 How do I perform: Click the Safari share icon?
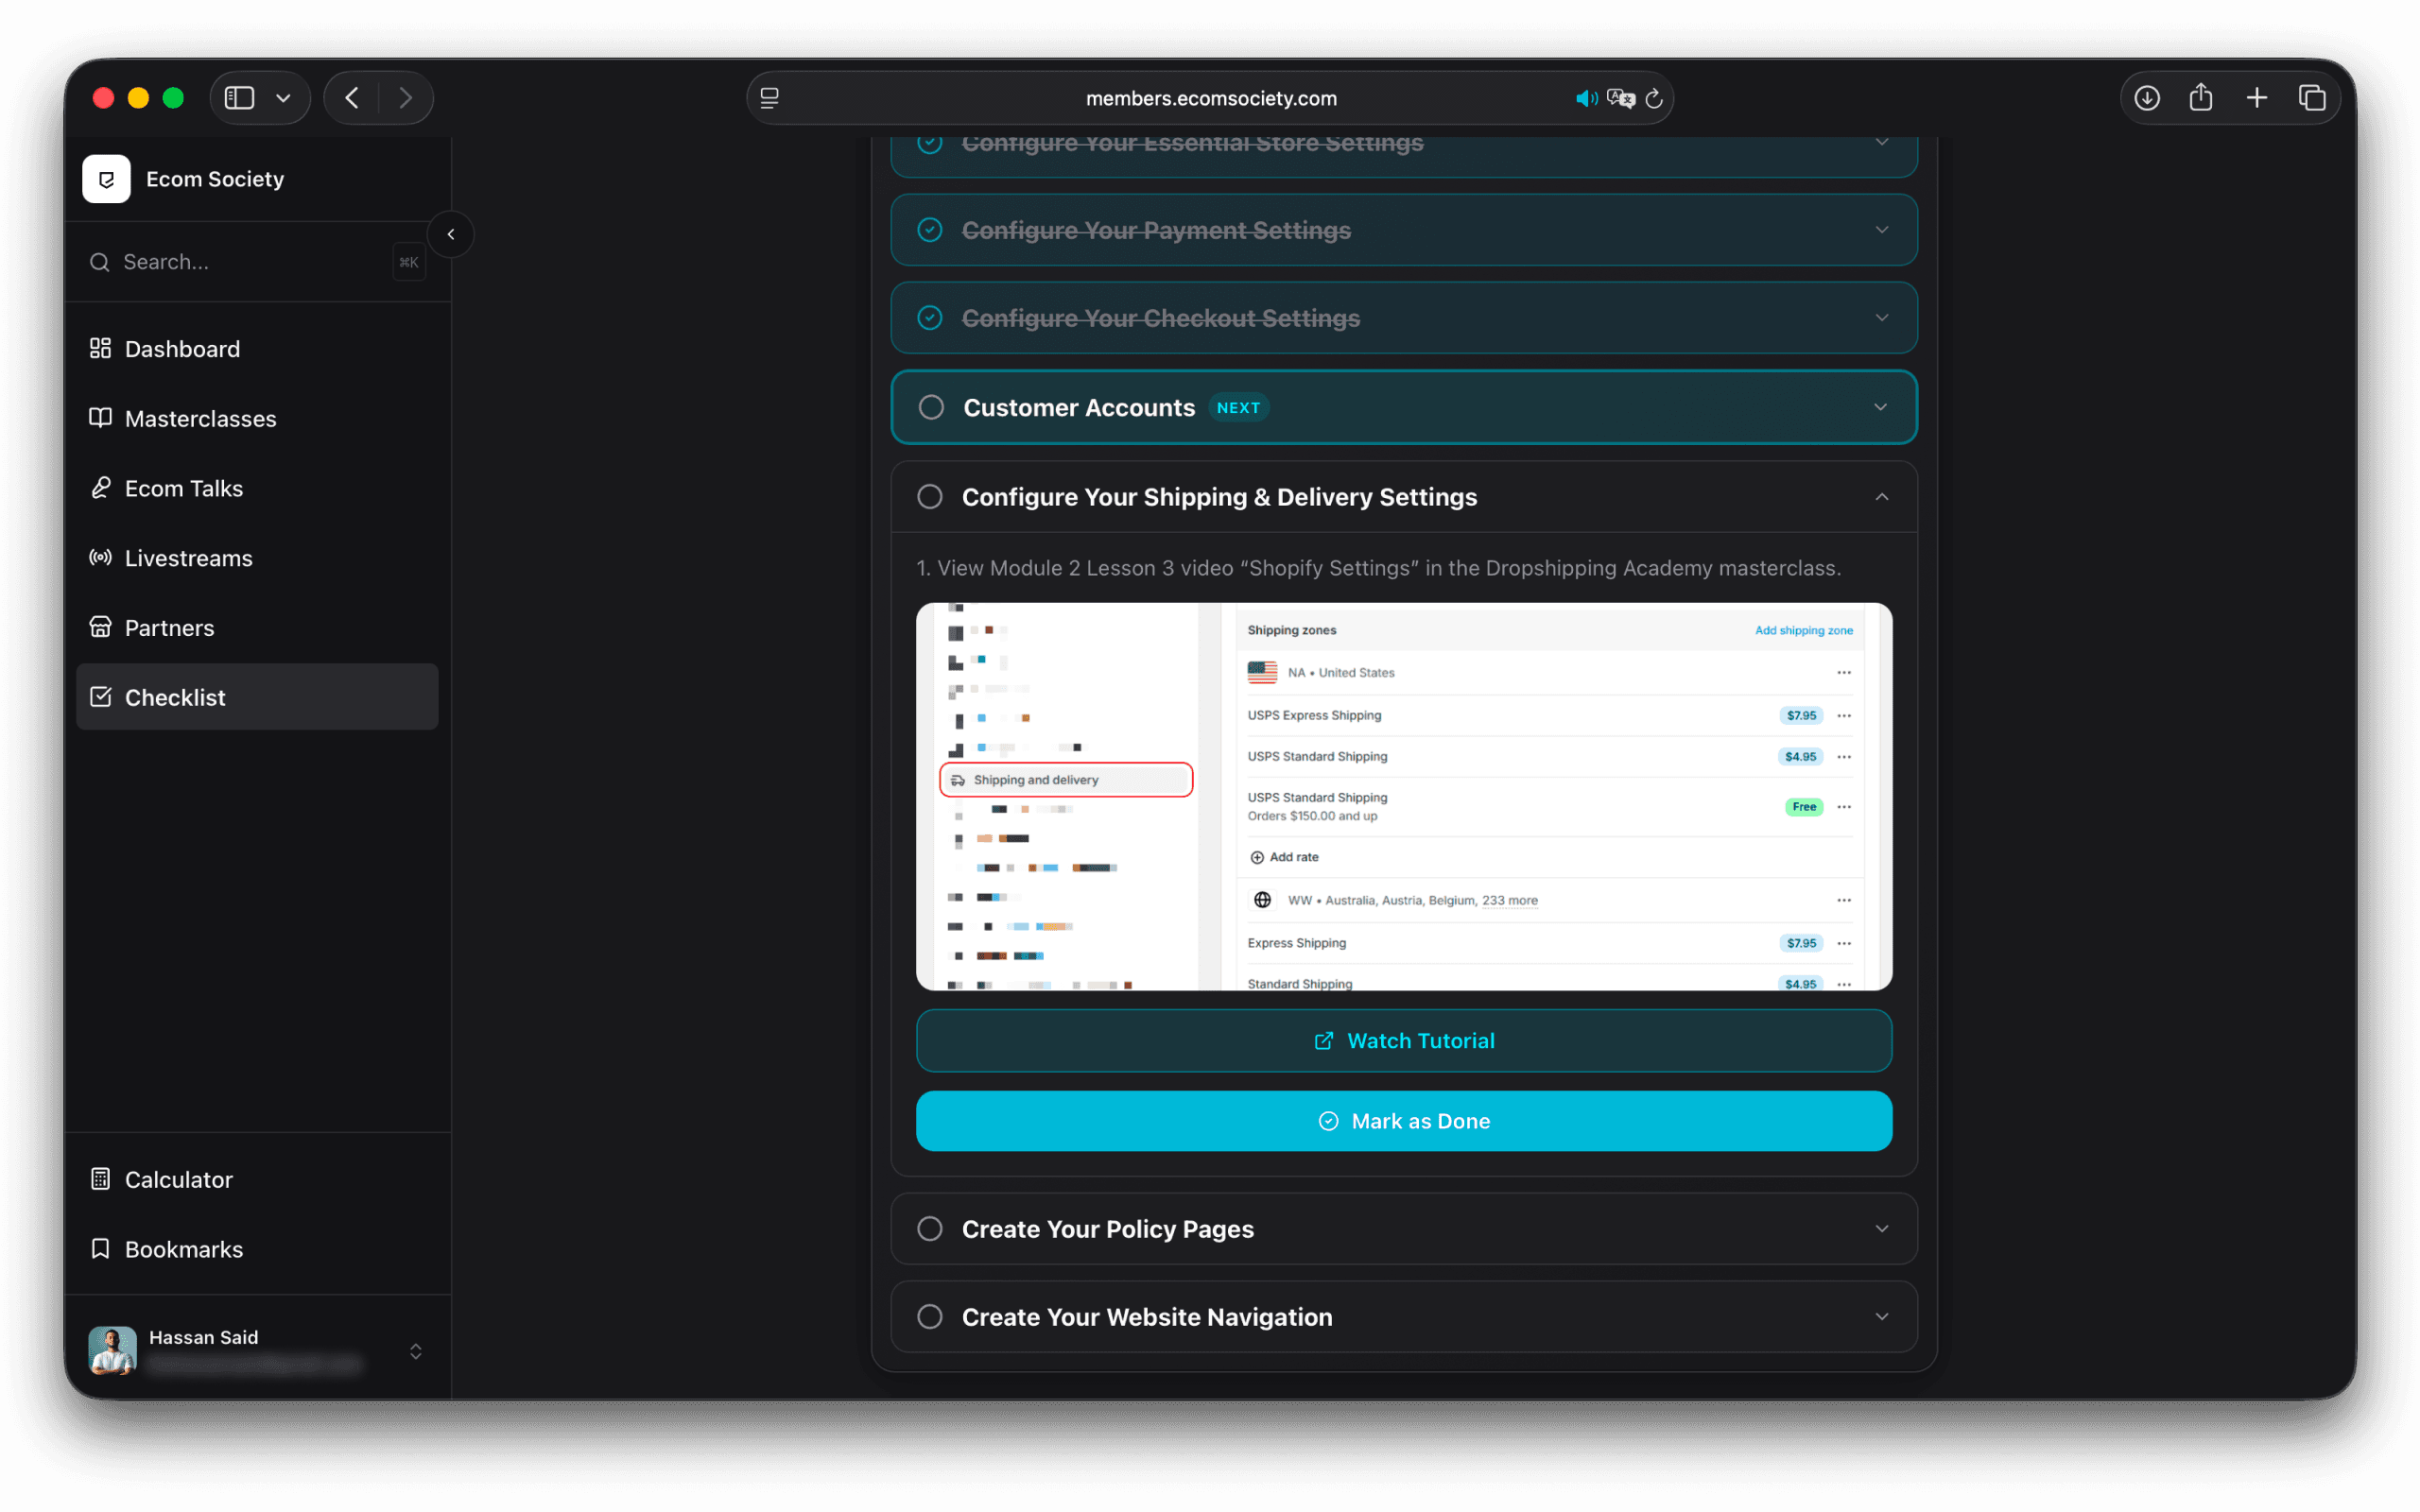pos(2200,98)
